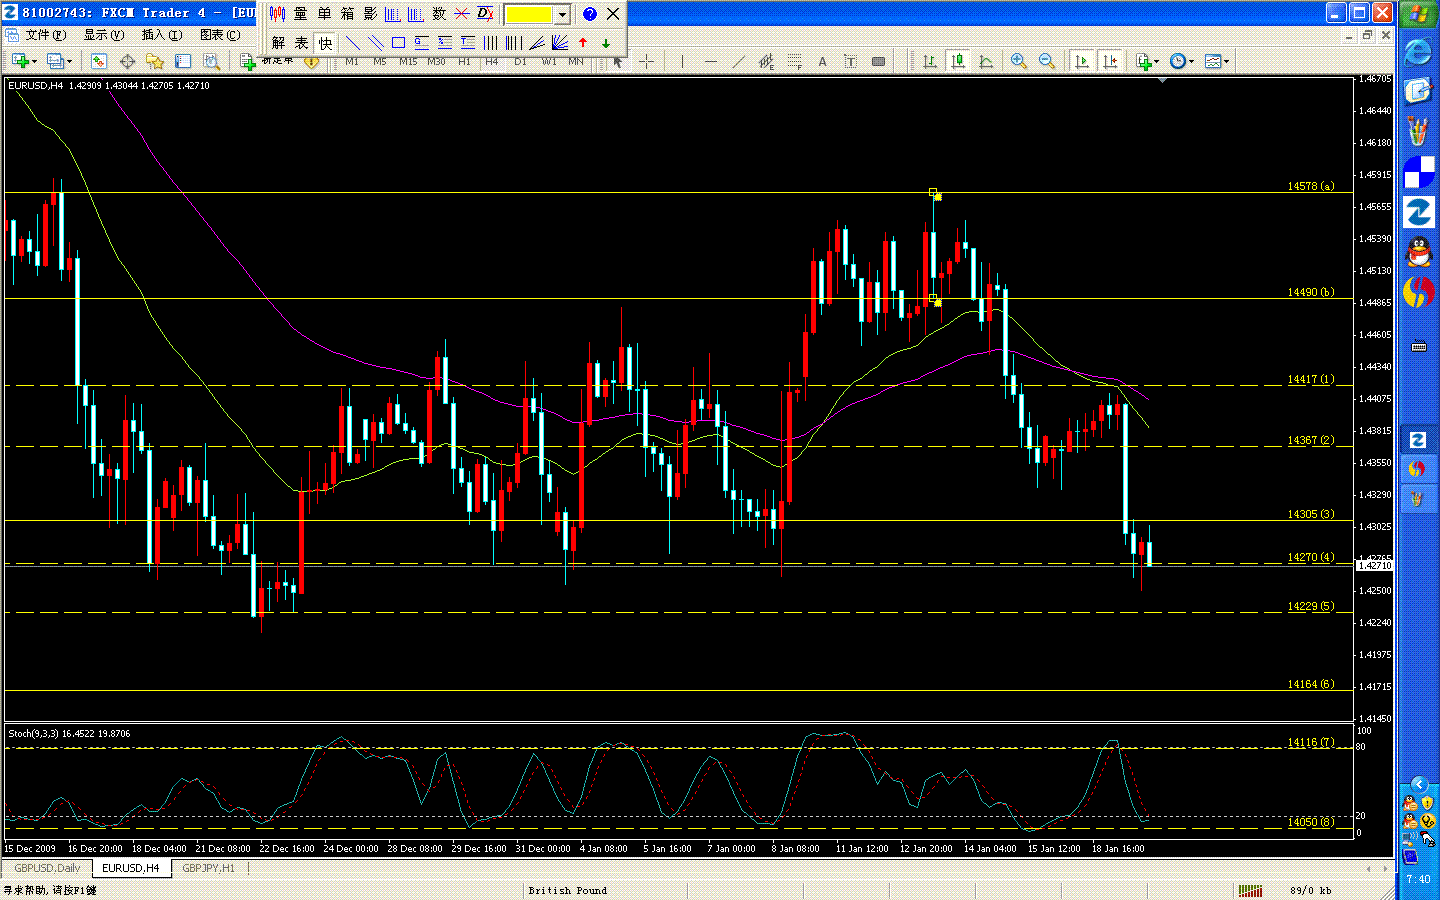Open the Indicators list dropdown
This screenshot has width=1440, height=900.
1147,62
